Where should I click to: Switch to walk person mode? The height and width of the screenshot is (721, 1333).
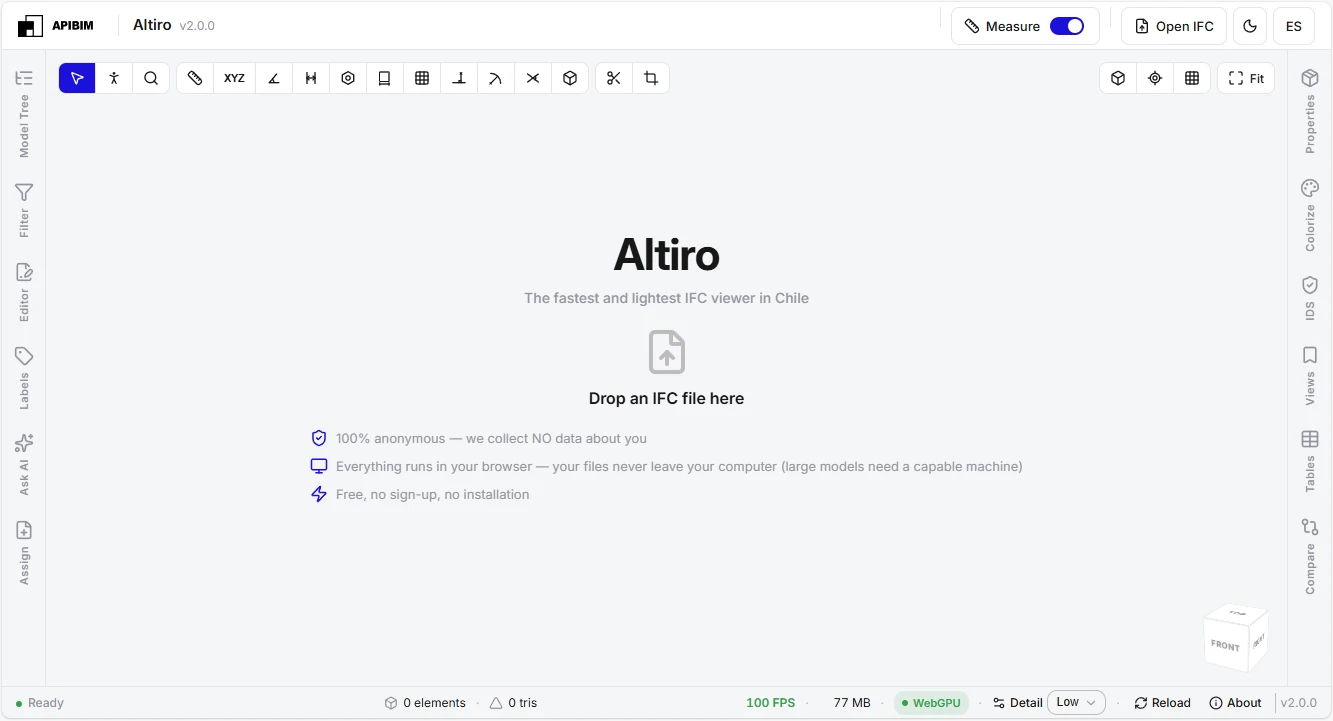coord(114,78)
